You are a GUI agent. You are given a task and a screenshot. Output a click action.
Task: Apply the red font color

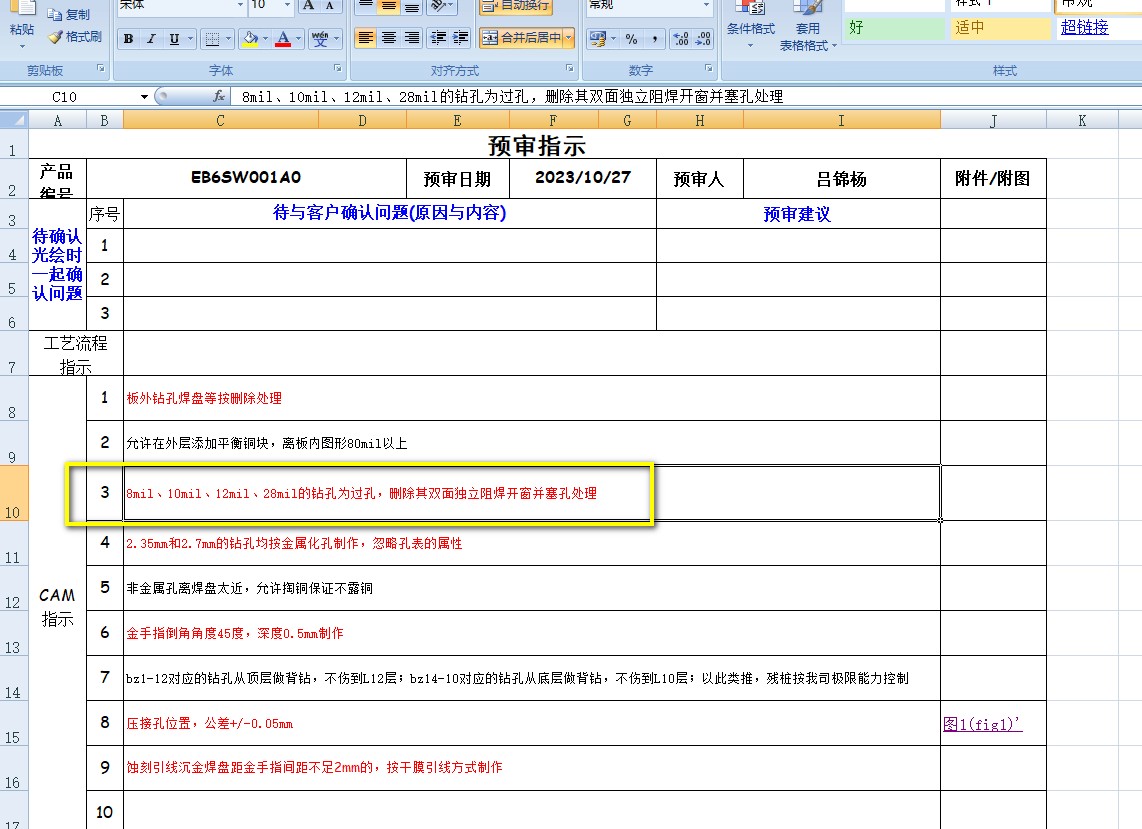point(284,39)
